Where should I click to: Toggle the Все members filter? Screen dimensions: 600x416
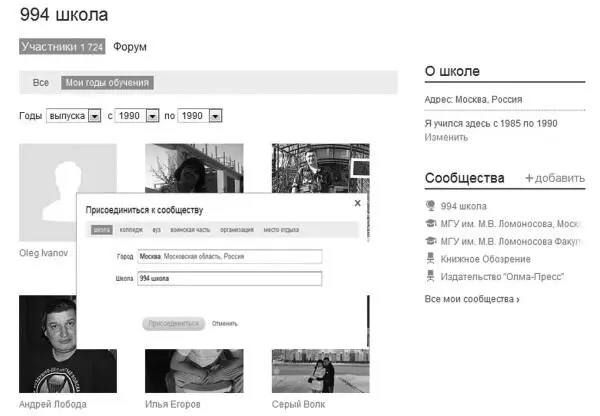[x=41, y=83]
